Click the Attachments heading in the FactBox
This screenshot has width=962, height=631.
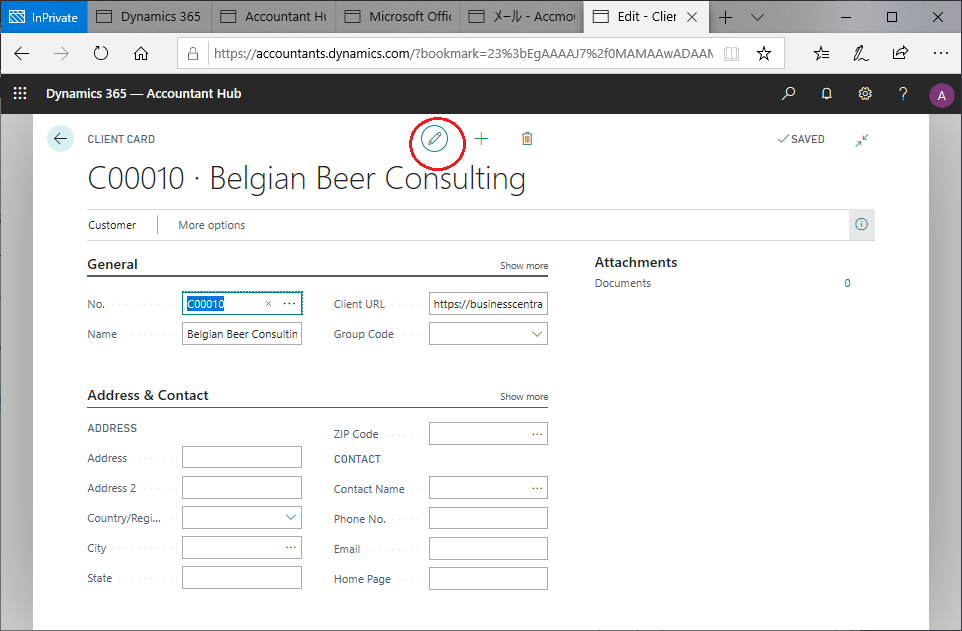click(x=636, y=262)
